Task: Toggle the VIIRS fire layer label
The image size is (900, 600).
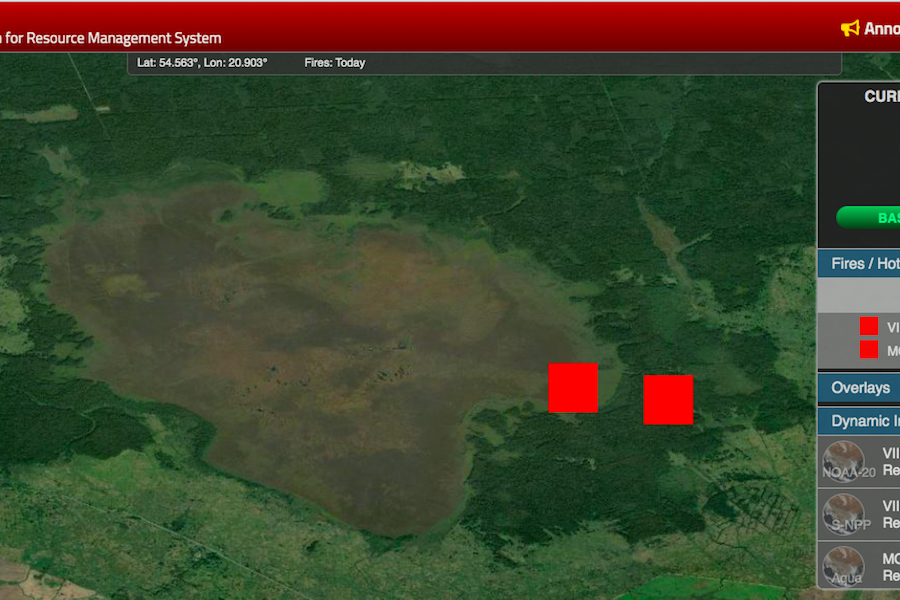Action: click(x=892, y=327)
